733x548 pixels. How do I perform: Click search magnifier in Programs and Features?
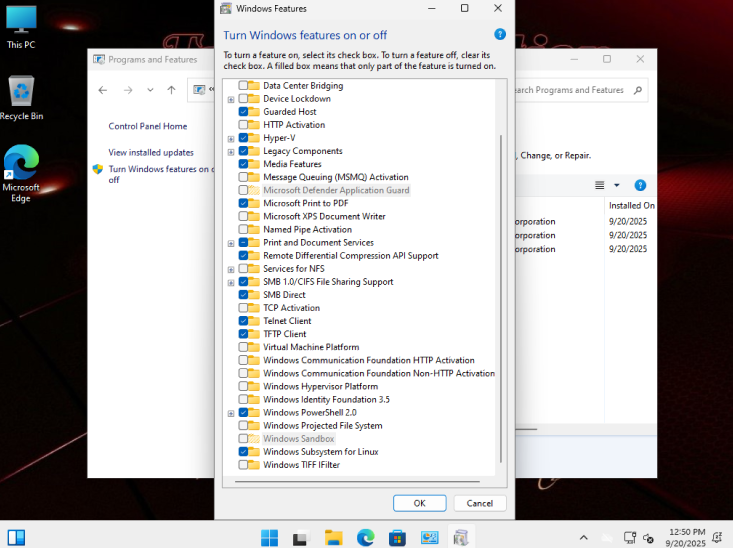click(638, 90)
